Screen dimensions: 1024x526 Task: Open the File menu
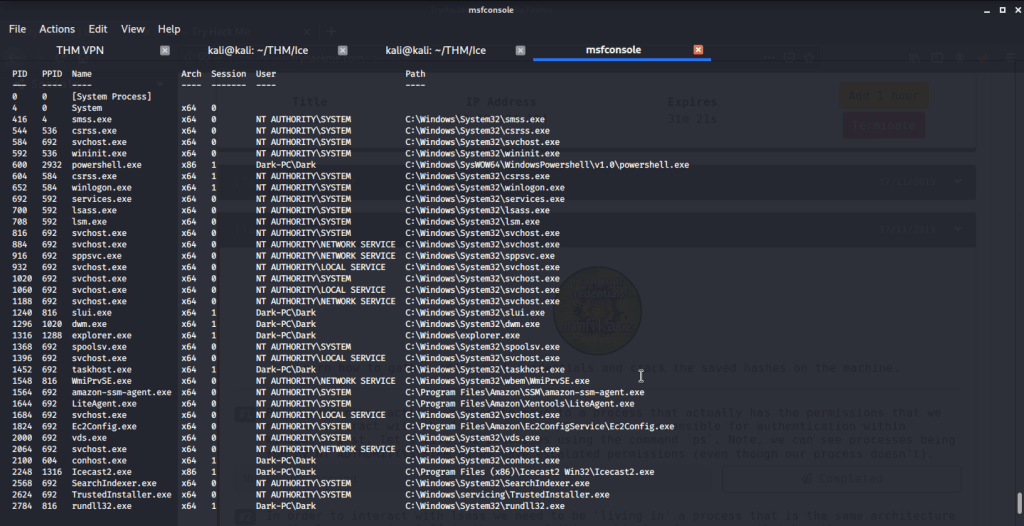pos(17,29)
